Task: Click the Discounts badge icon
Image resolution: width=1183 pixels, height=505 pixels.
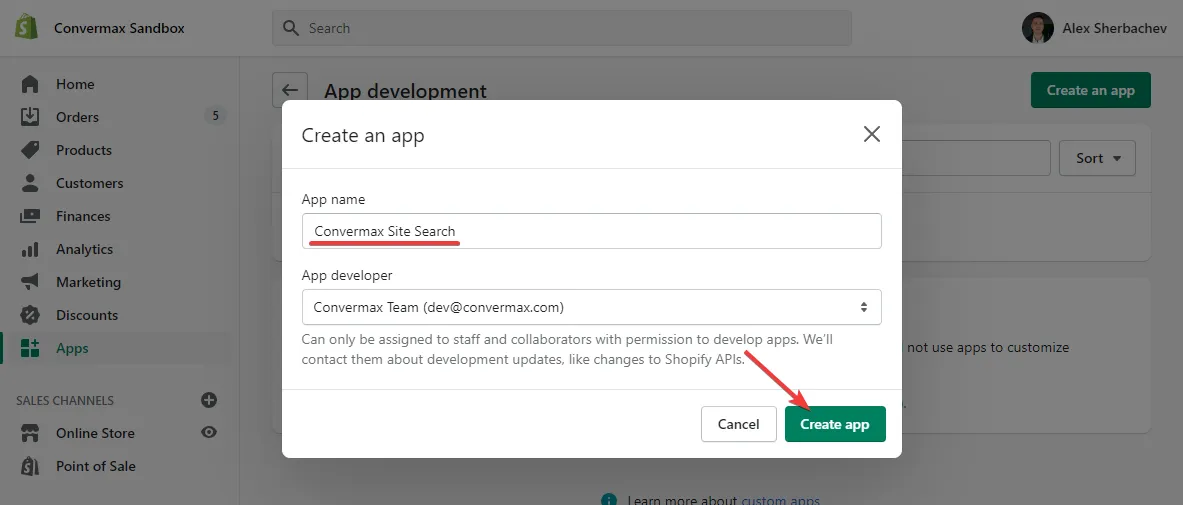Action: (x=30, y=315)
